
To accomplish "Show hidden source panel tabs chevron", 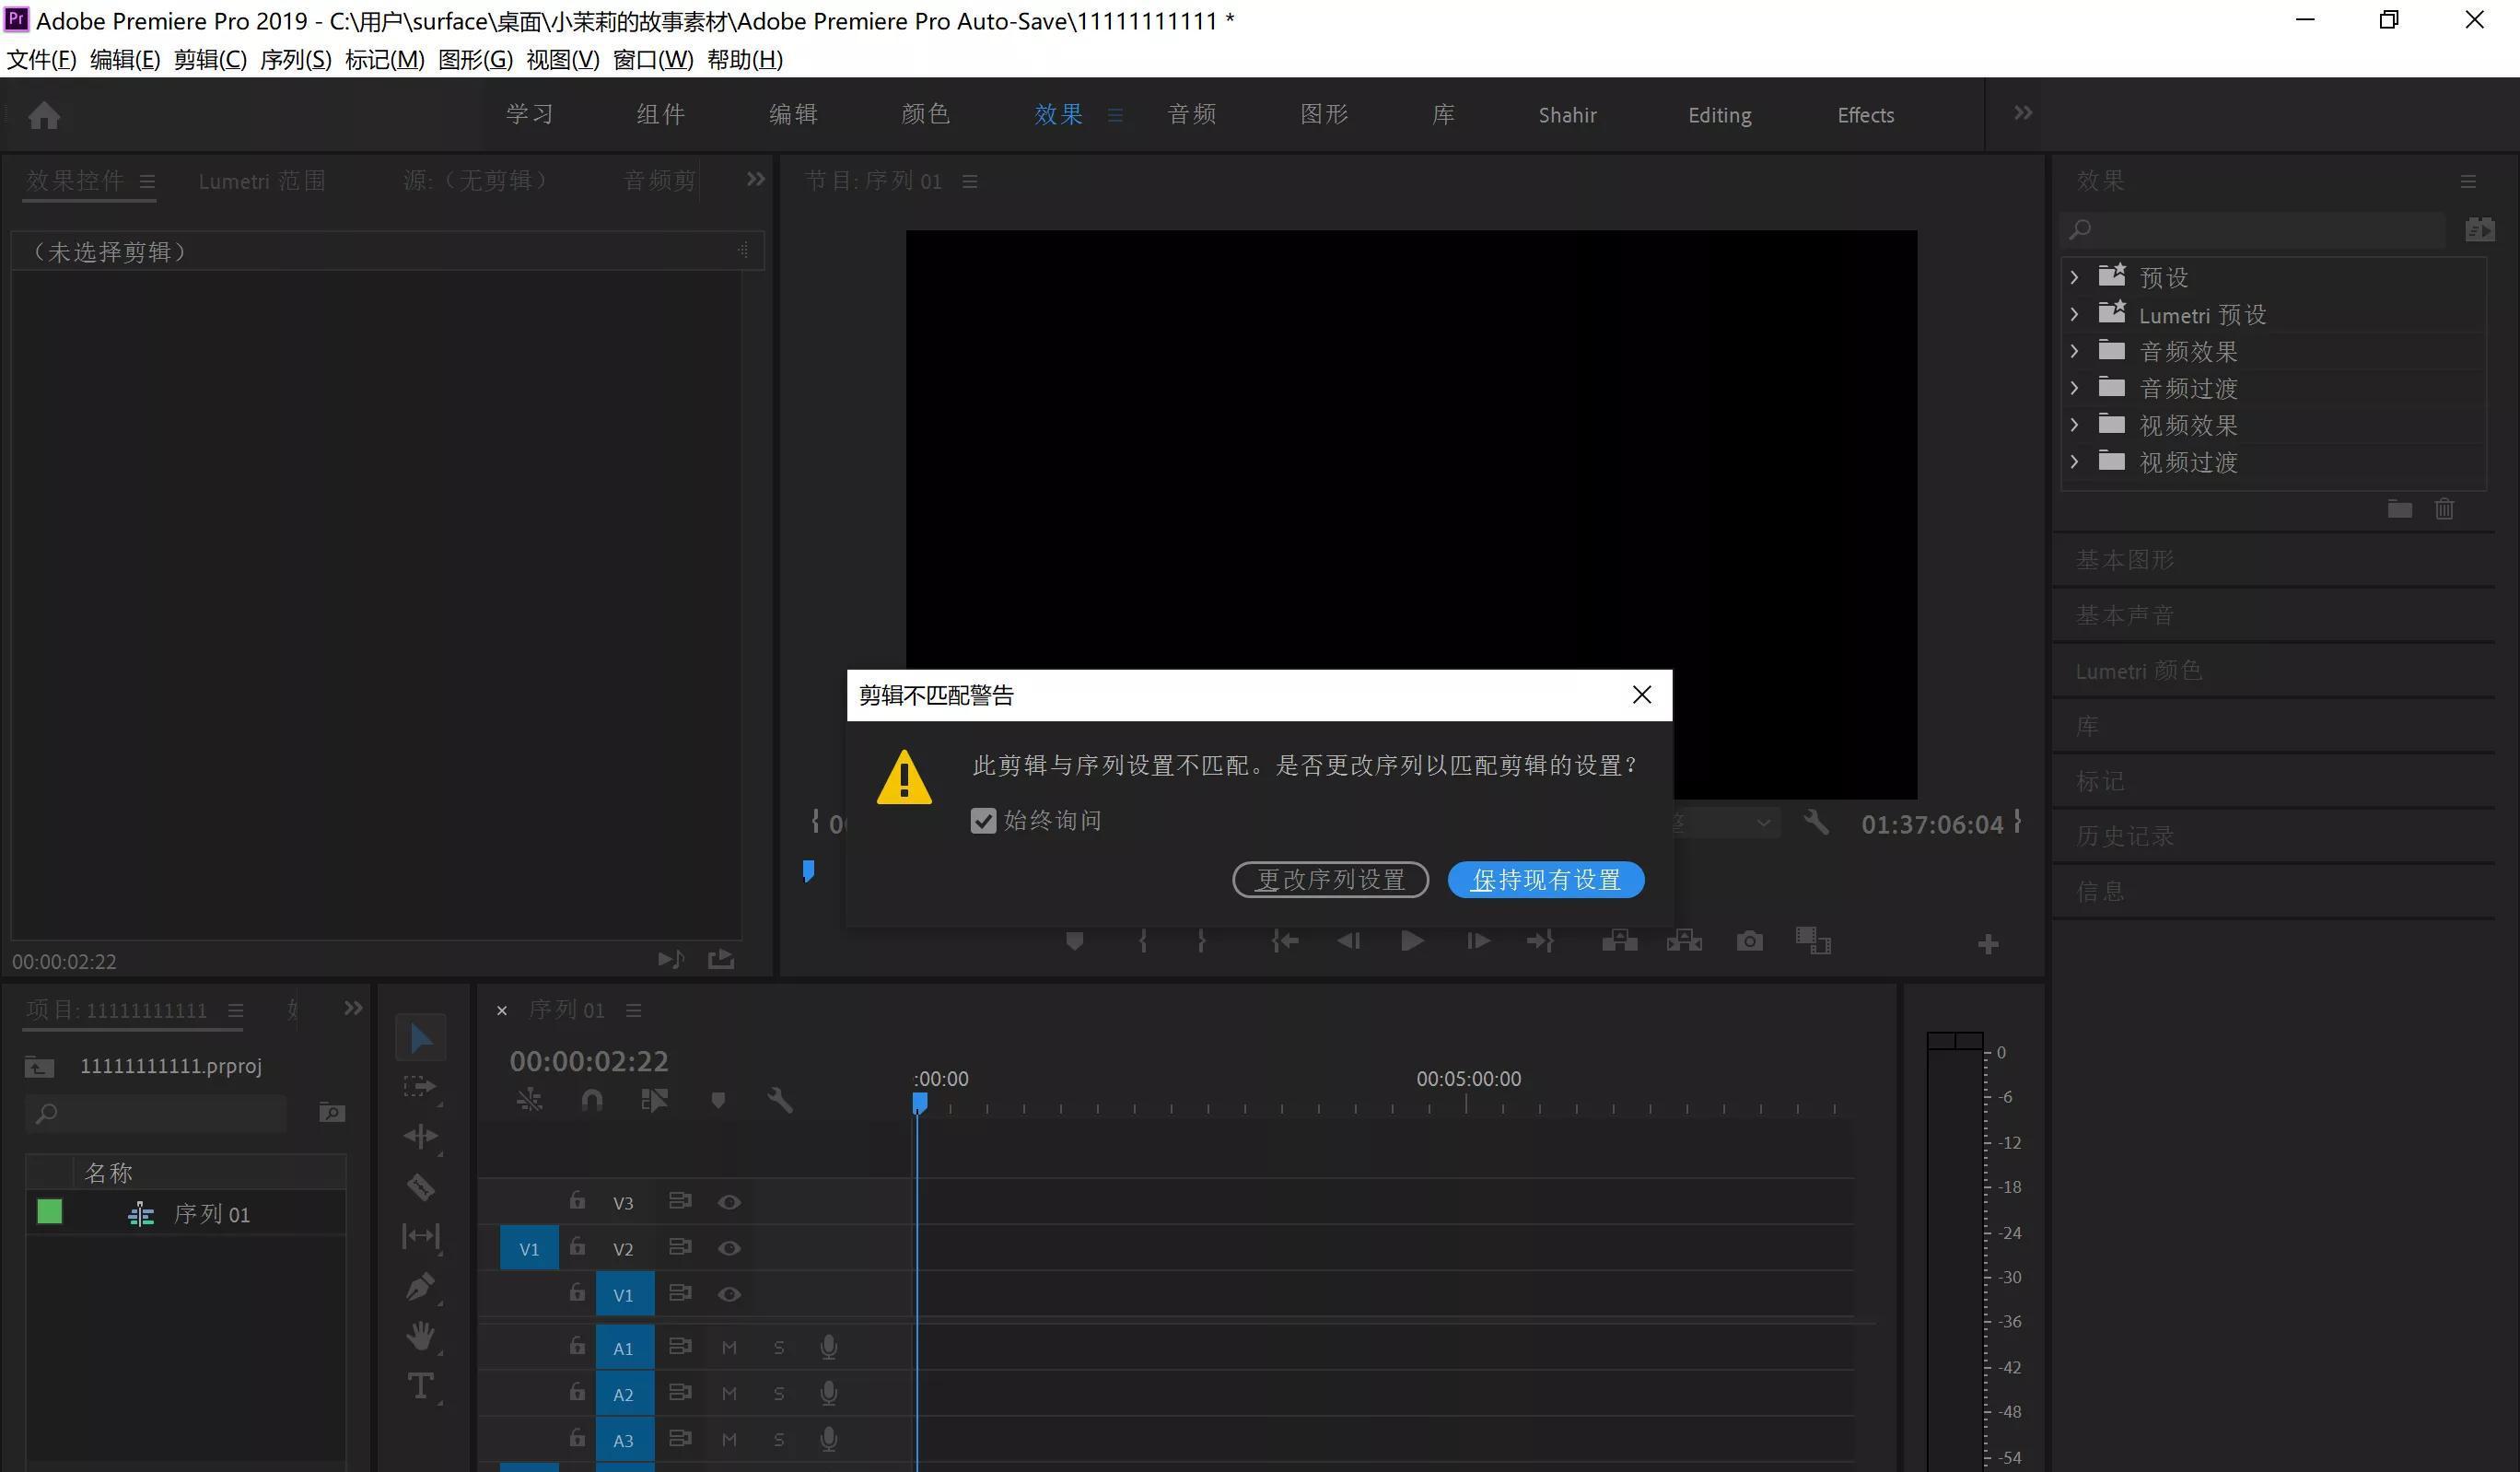I will 755,179.
